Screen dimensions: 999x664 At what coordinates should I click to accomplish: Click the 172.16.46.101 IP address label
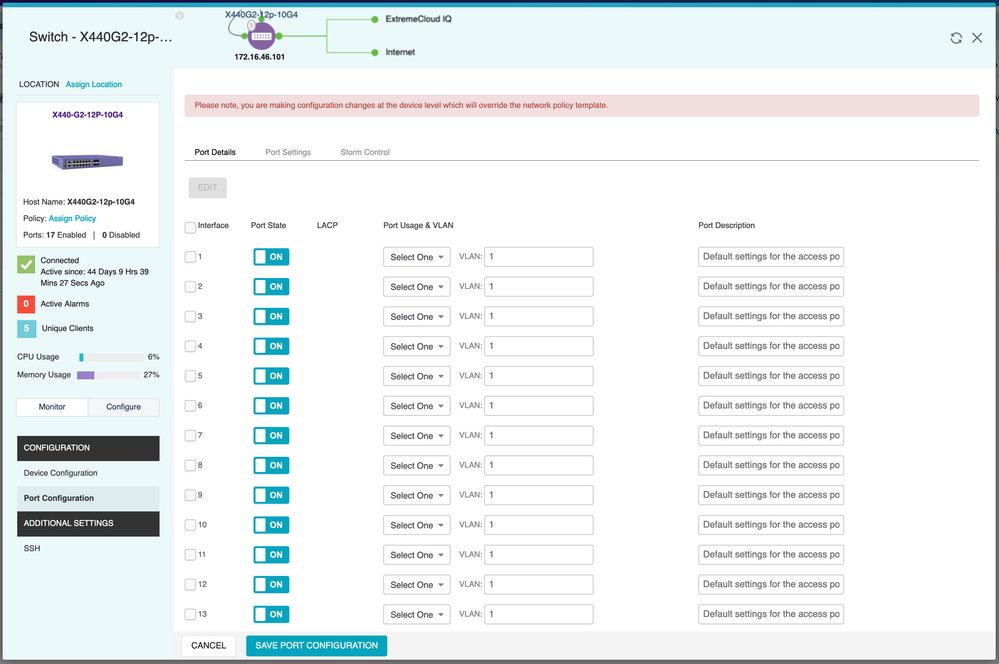(259, 57)
